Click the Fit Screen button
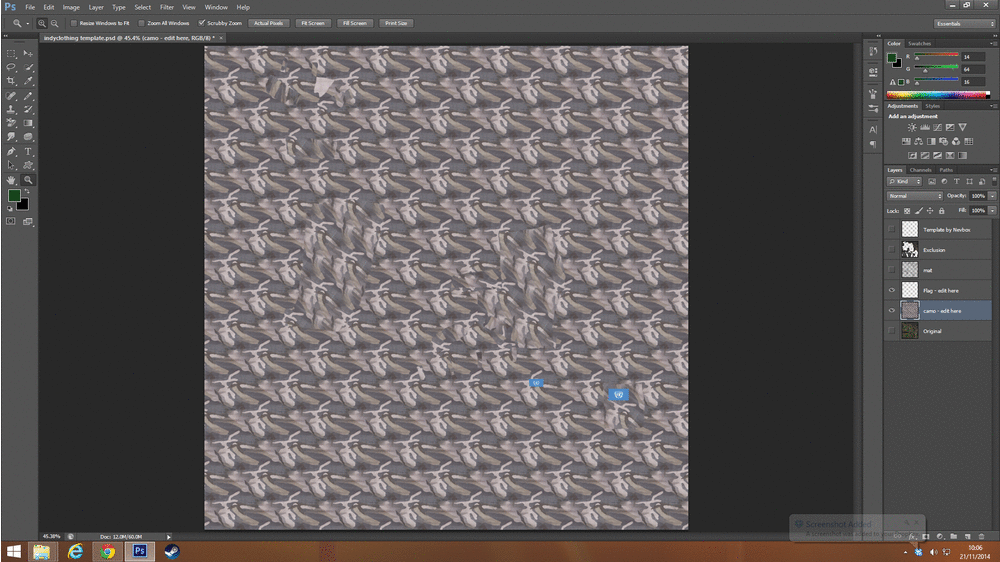This screenshot has height=562, width=1000. point(312,23)
